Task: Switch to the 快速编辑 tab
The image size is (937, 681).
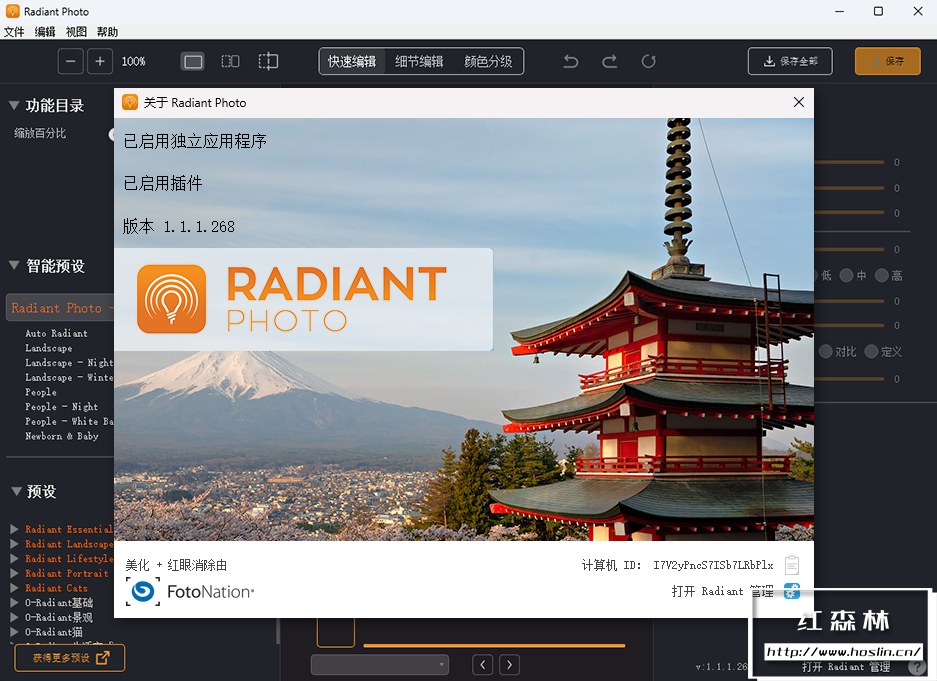Action: click(x=352, y=62)
